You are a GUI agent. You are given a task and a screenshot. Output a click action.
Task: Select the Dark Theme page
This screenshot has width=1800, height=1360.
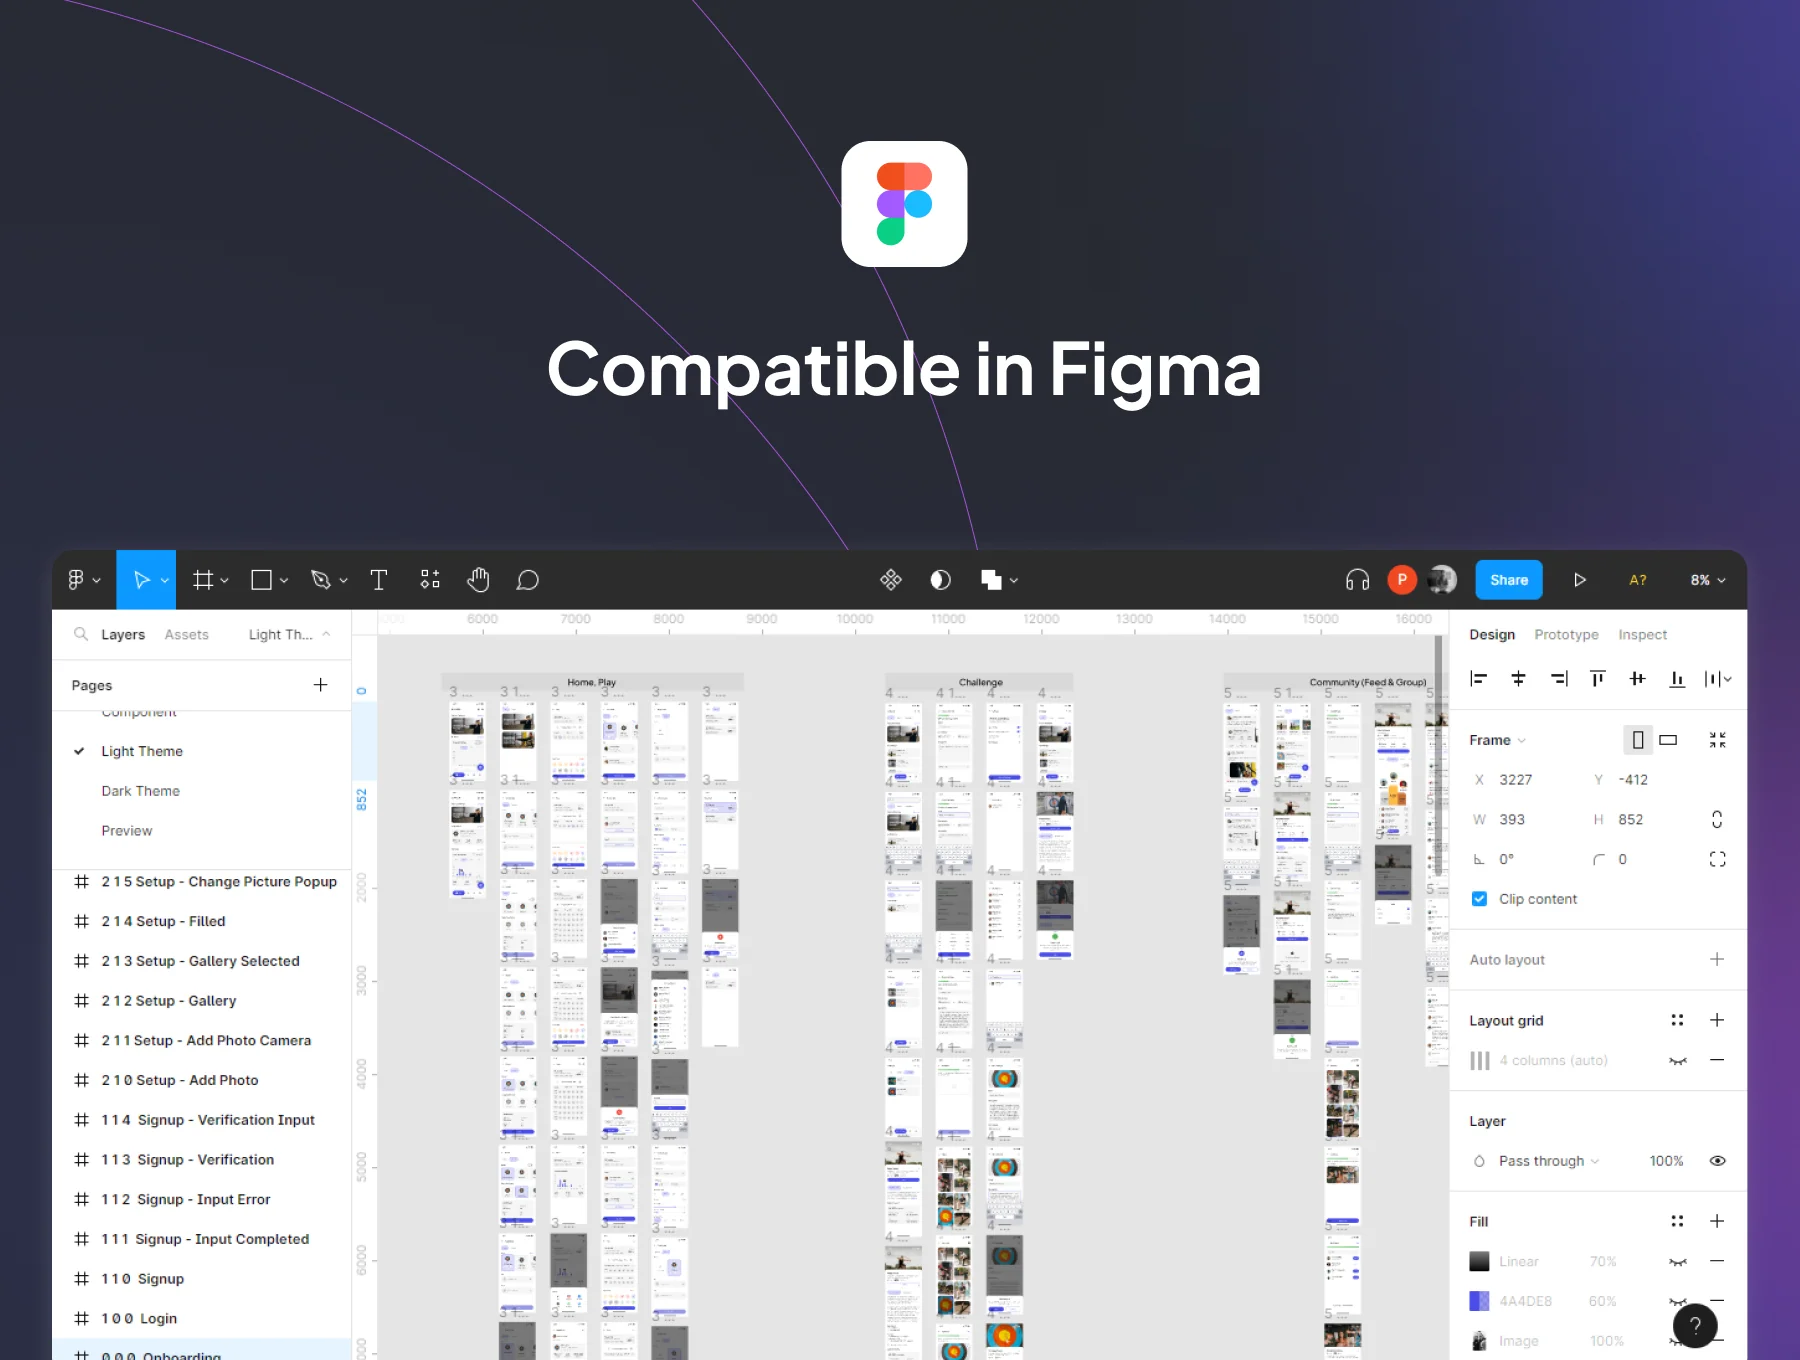click(x=140, y=791)
